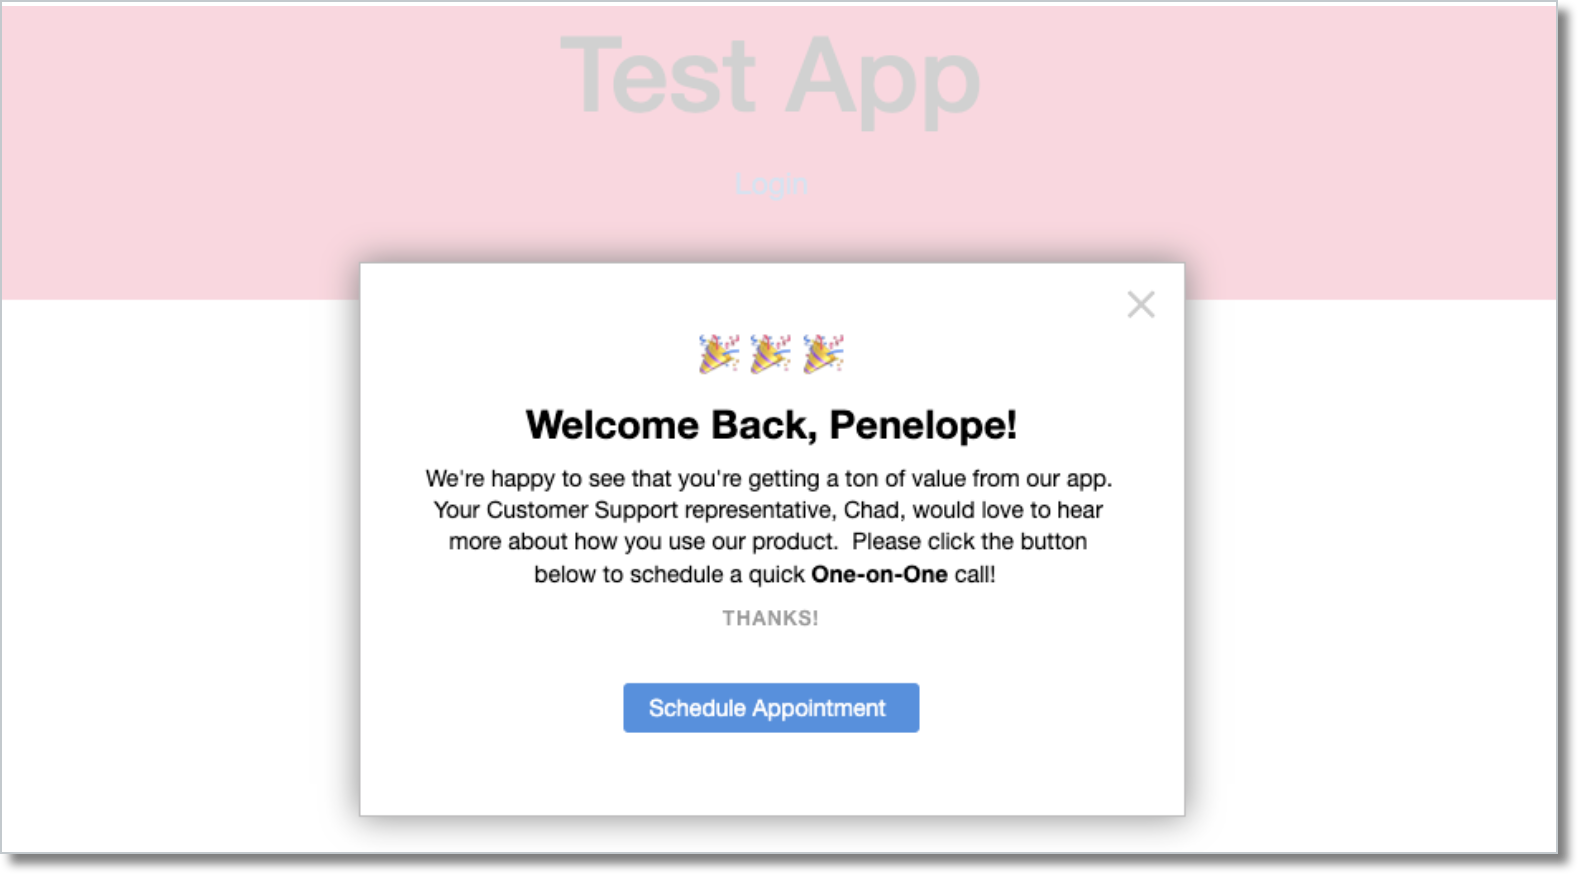The height and width of the screenshot is (874, 1578).
Task: Click the close cross at the dialog's corner
Action: pos(1140,305)
